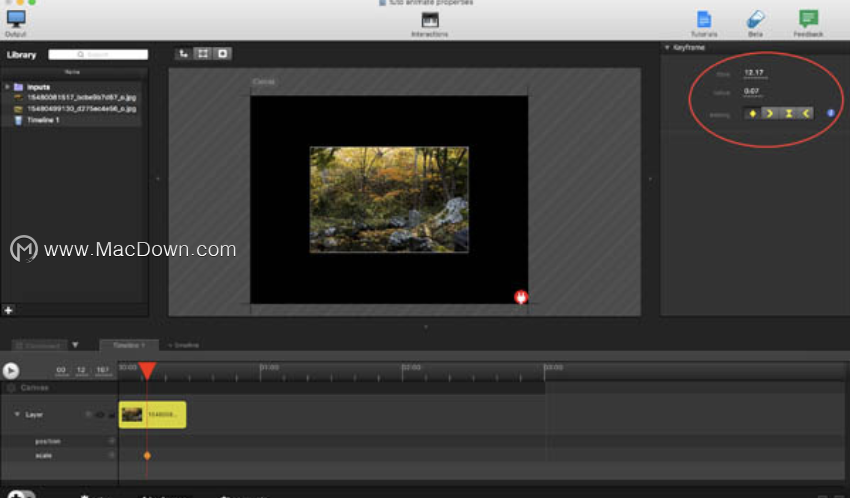Image resolution: width=850 pixels, height=498 pixels.
Task: Toggle Layer visibility eye icon
Action: coord(100,415)
